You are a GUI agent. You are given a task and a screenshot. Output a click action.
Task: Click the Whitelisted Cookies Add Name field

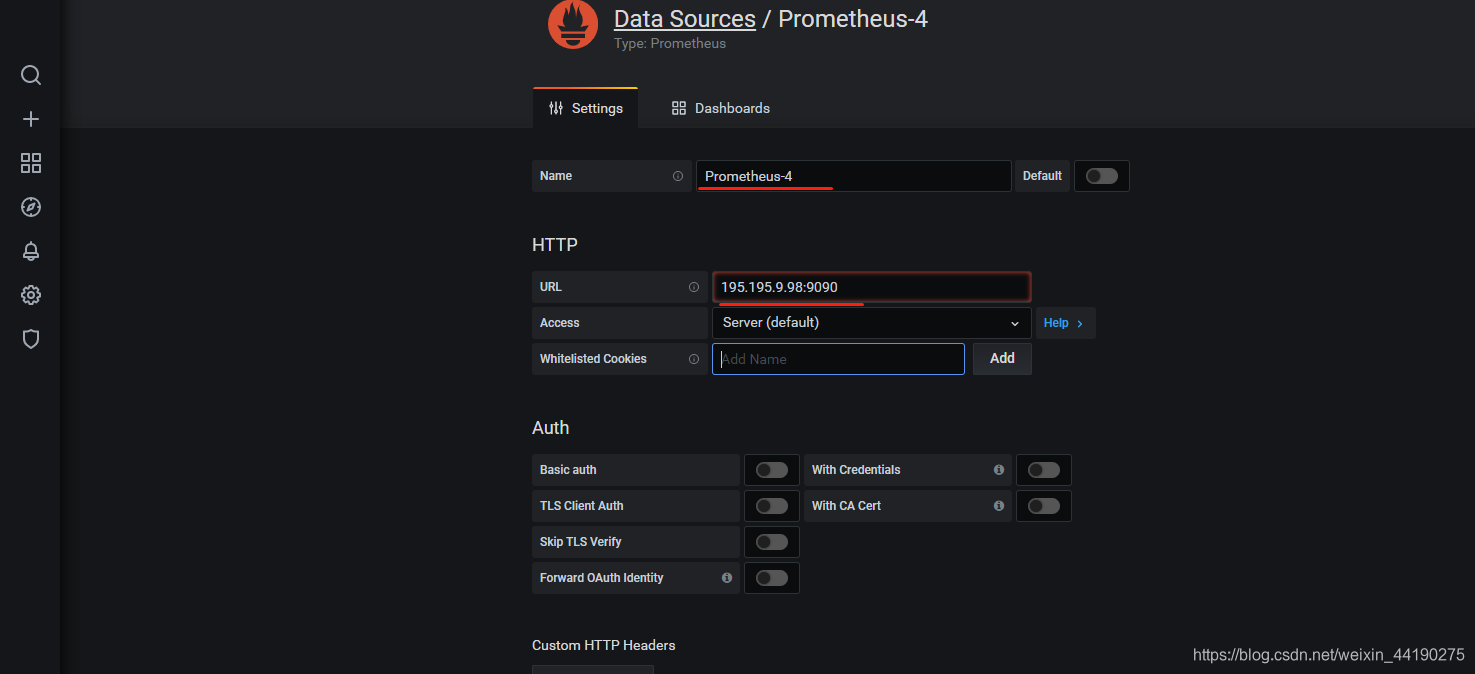[838, 359]
